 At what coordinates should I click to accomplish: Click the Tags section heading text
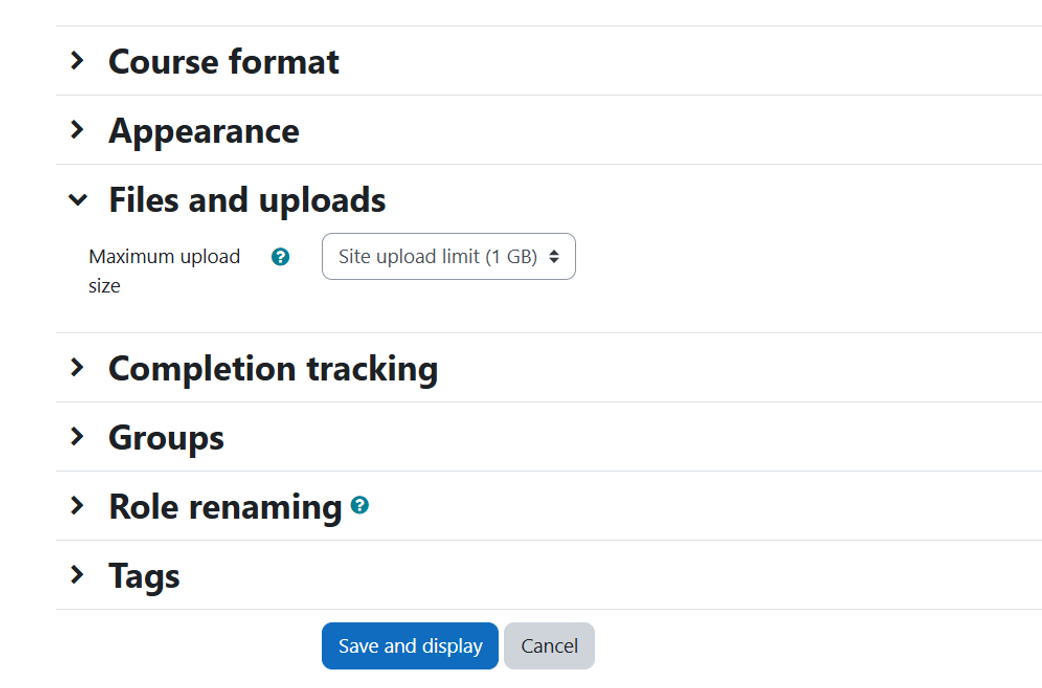(144, 575)
